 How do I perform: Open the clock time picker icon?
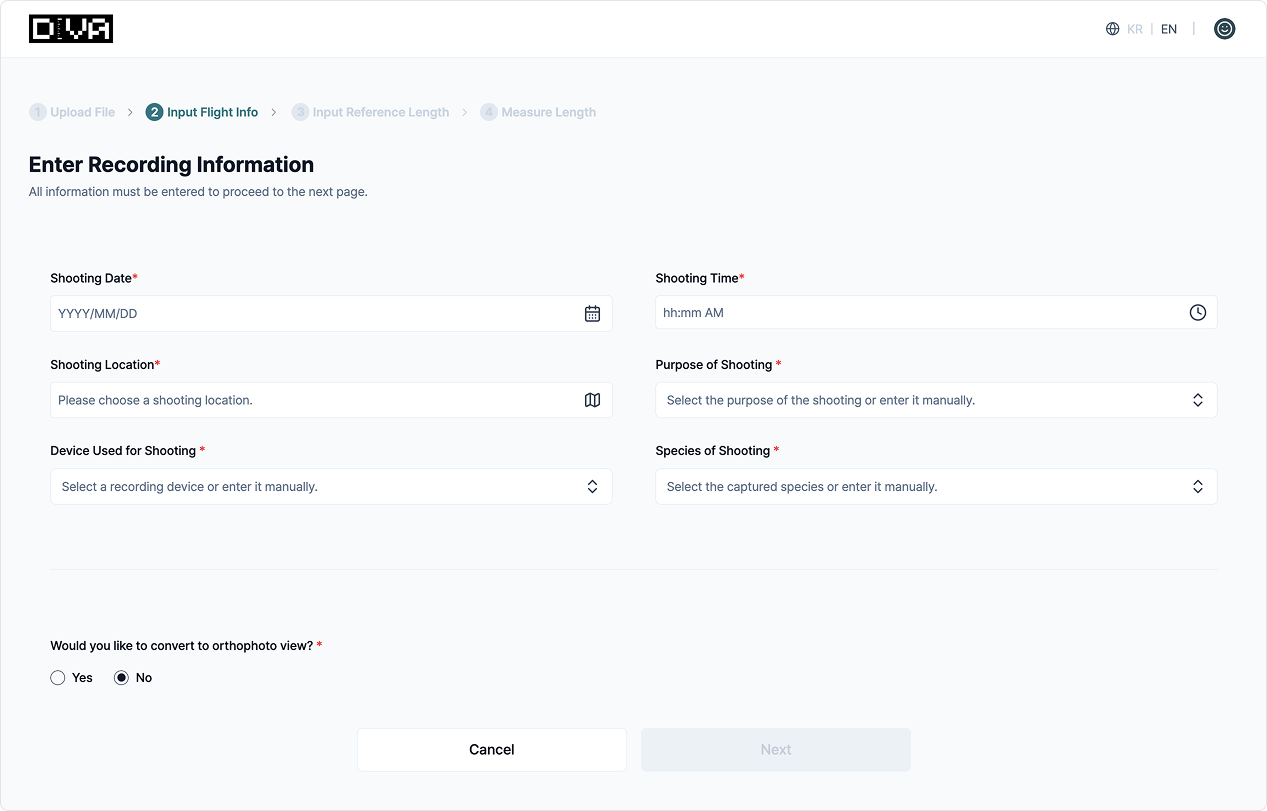point(1197,313)
